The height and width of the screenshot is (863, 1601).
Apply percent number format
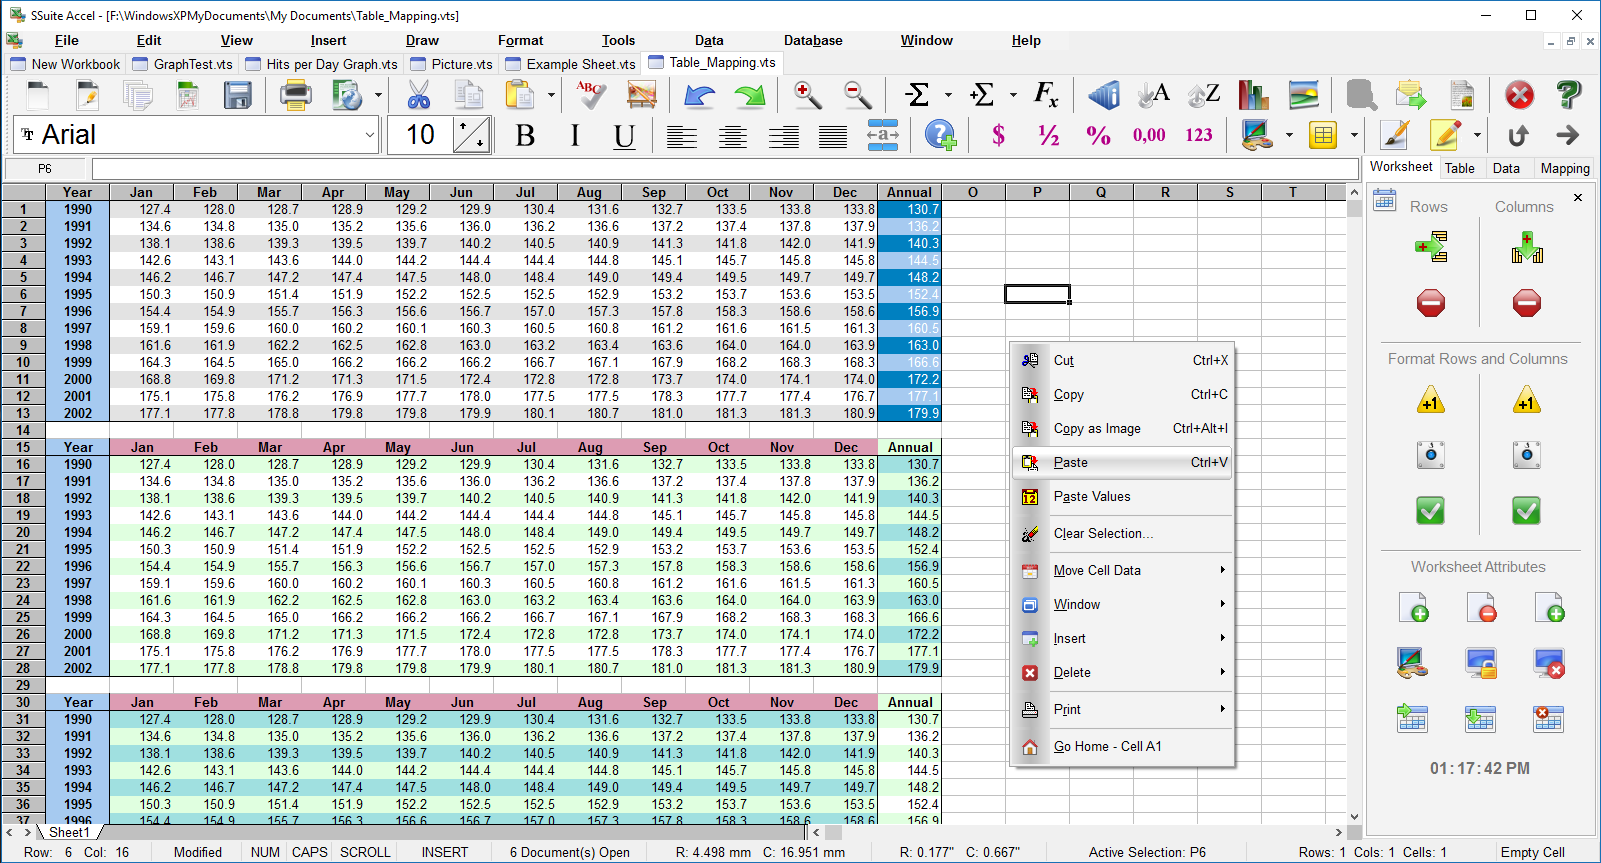click(1098, 135)
